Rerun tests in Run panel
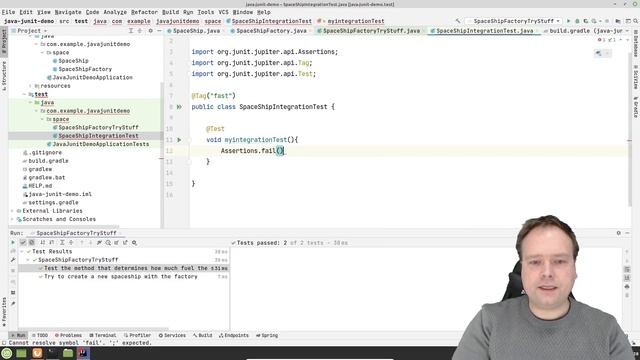The width and height of the screenshot is (640, 360). pos(13,242)
